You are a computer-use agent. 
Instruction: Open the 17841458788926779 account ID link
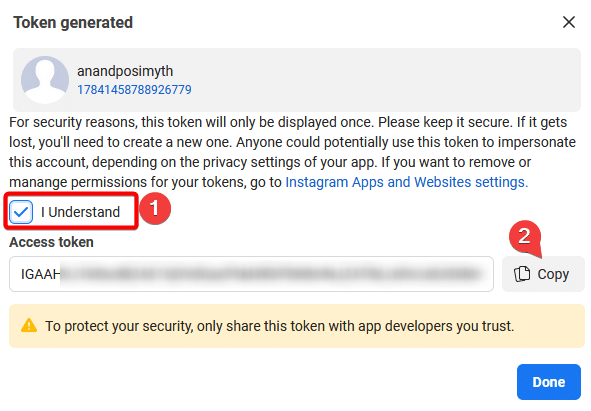pyautogui.click(x=134, y=90)
